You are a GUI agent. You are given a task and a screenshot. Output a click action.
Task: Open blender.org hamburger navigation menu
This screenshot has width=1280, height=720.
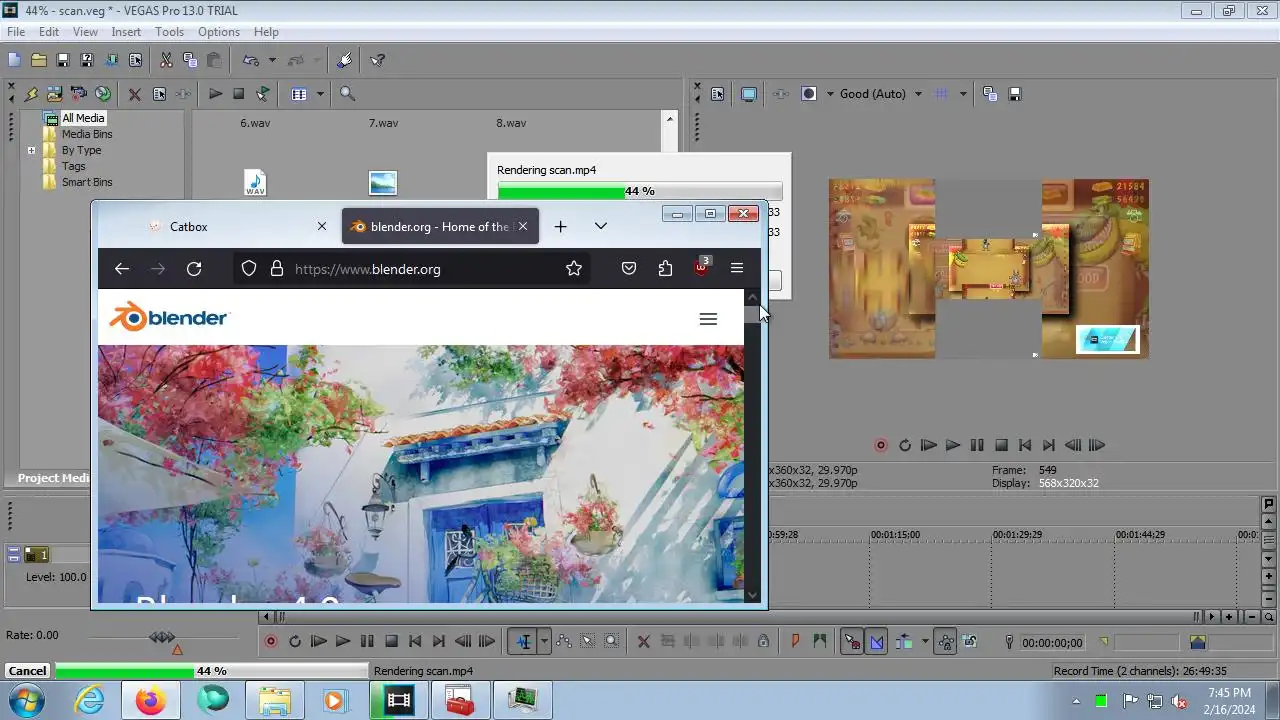pos(708,319)
